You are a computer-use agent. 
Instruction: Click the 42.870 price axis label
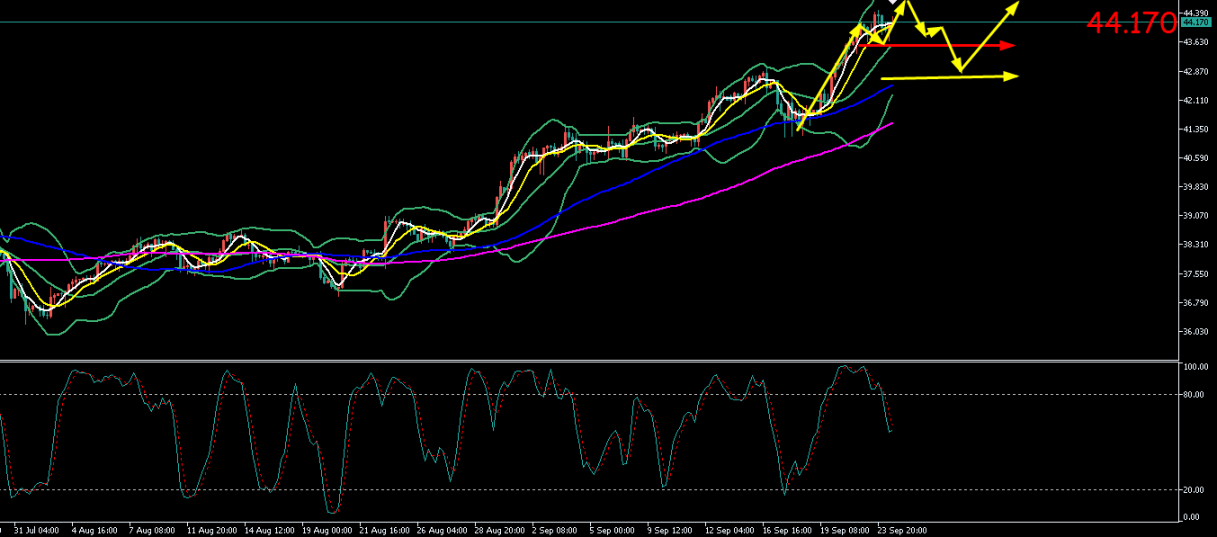tap(1196, 72)
